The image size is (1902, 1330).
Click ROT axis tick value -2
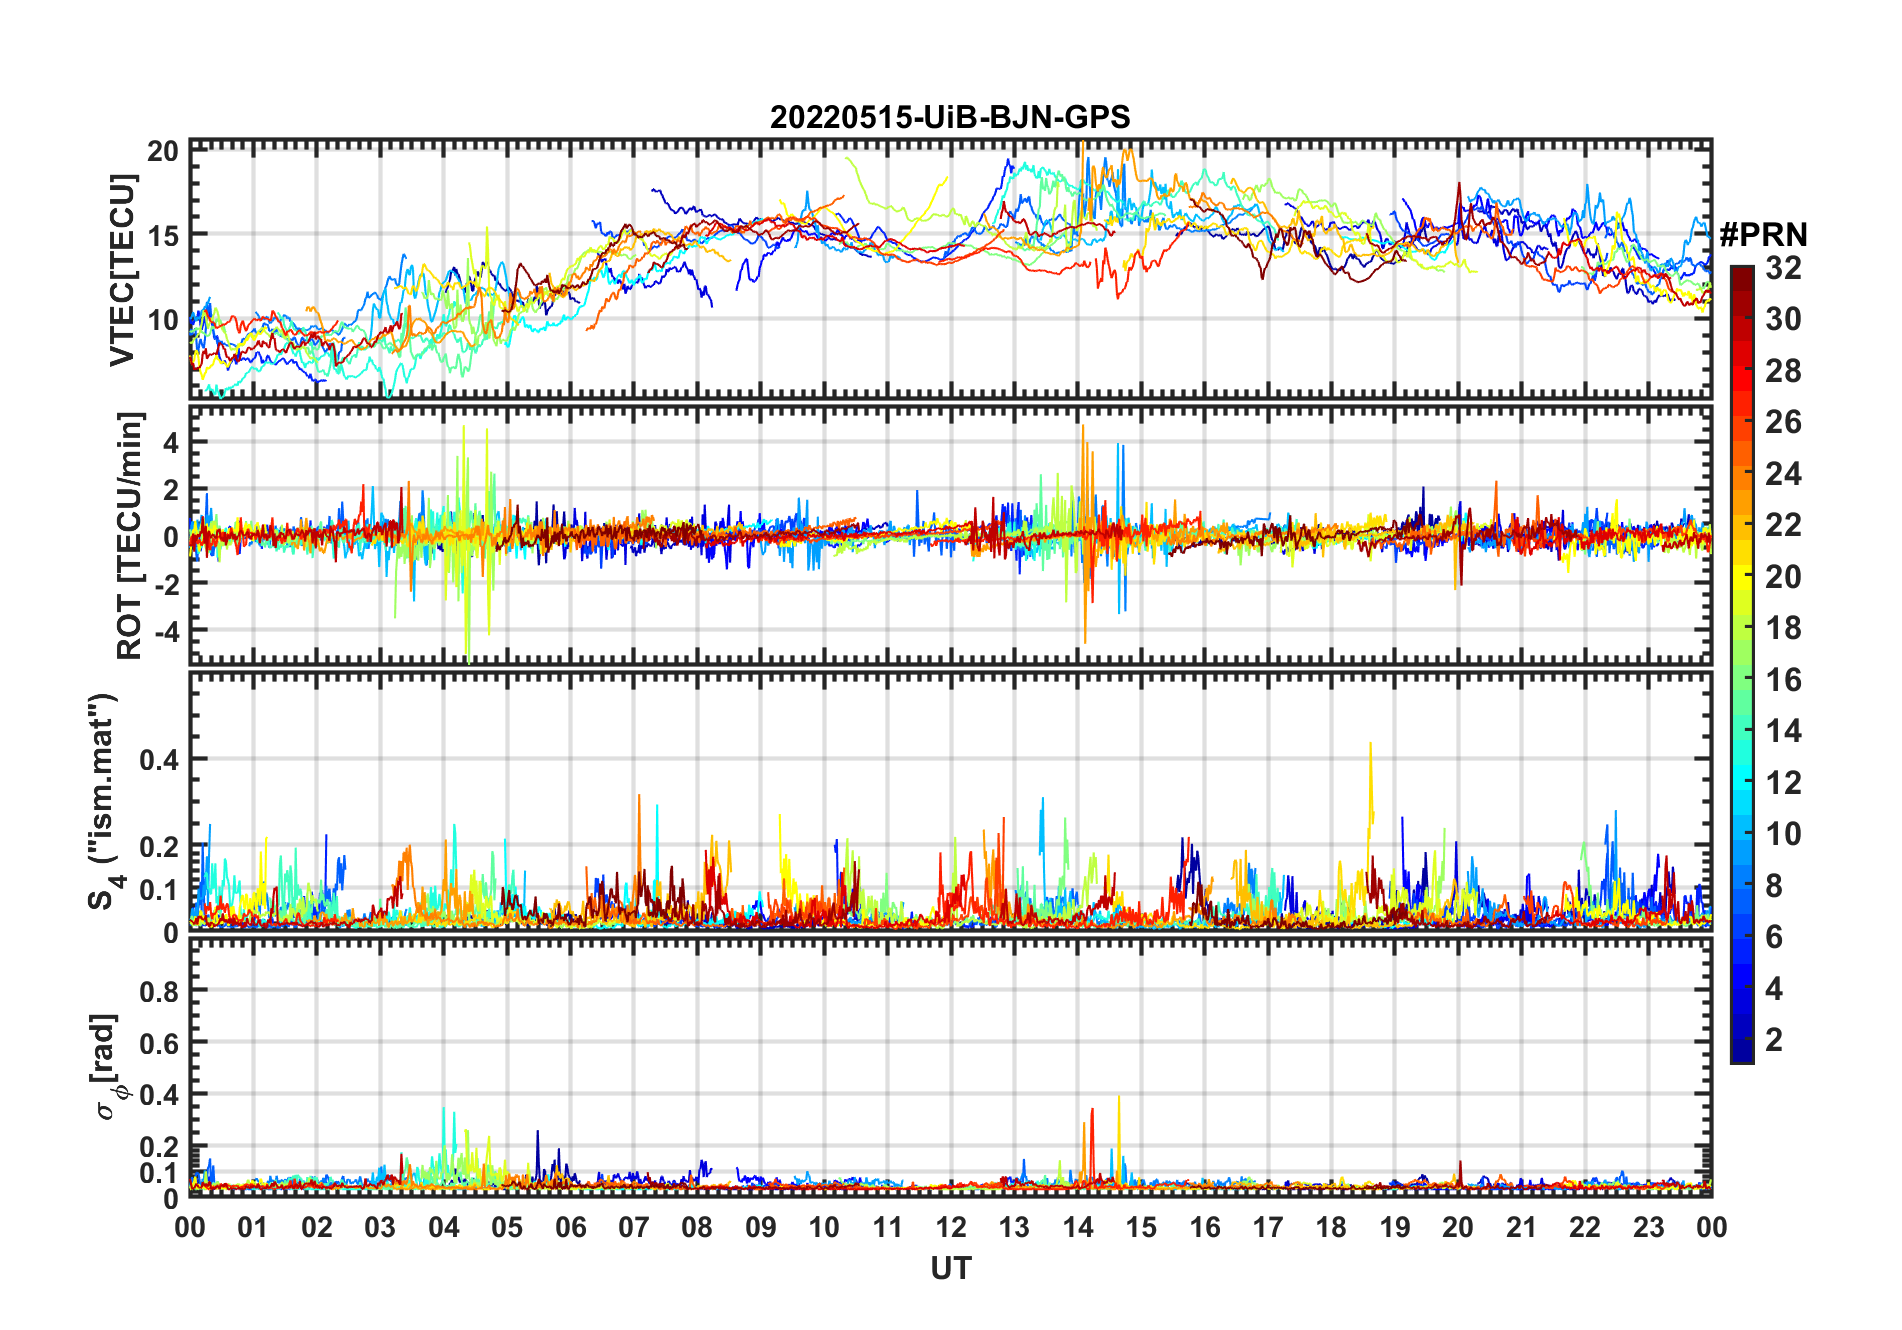tap(165, 584)
